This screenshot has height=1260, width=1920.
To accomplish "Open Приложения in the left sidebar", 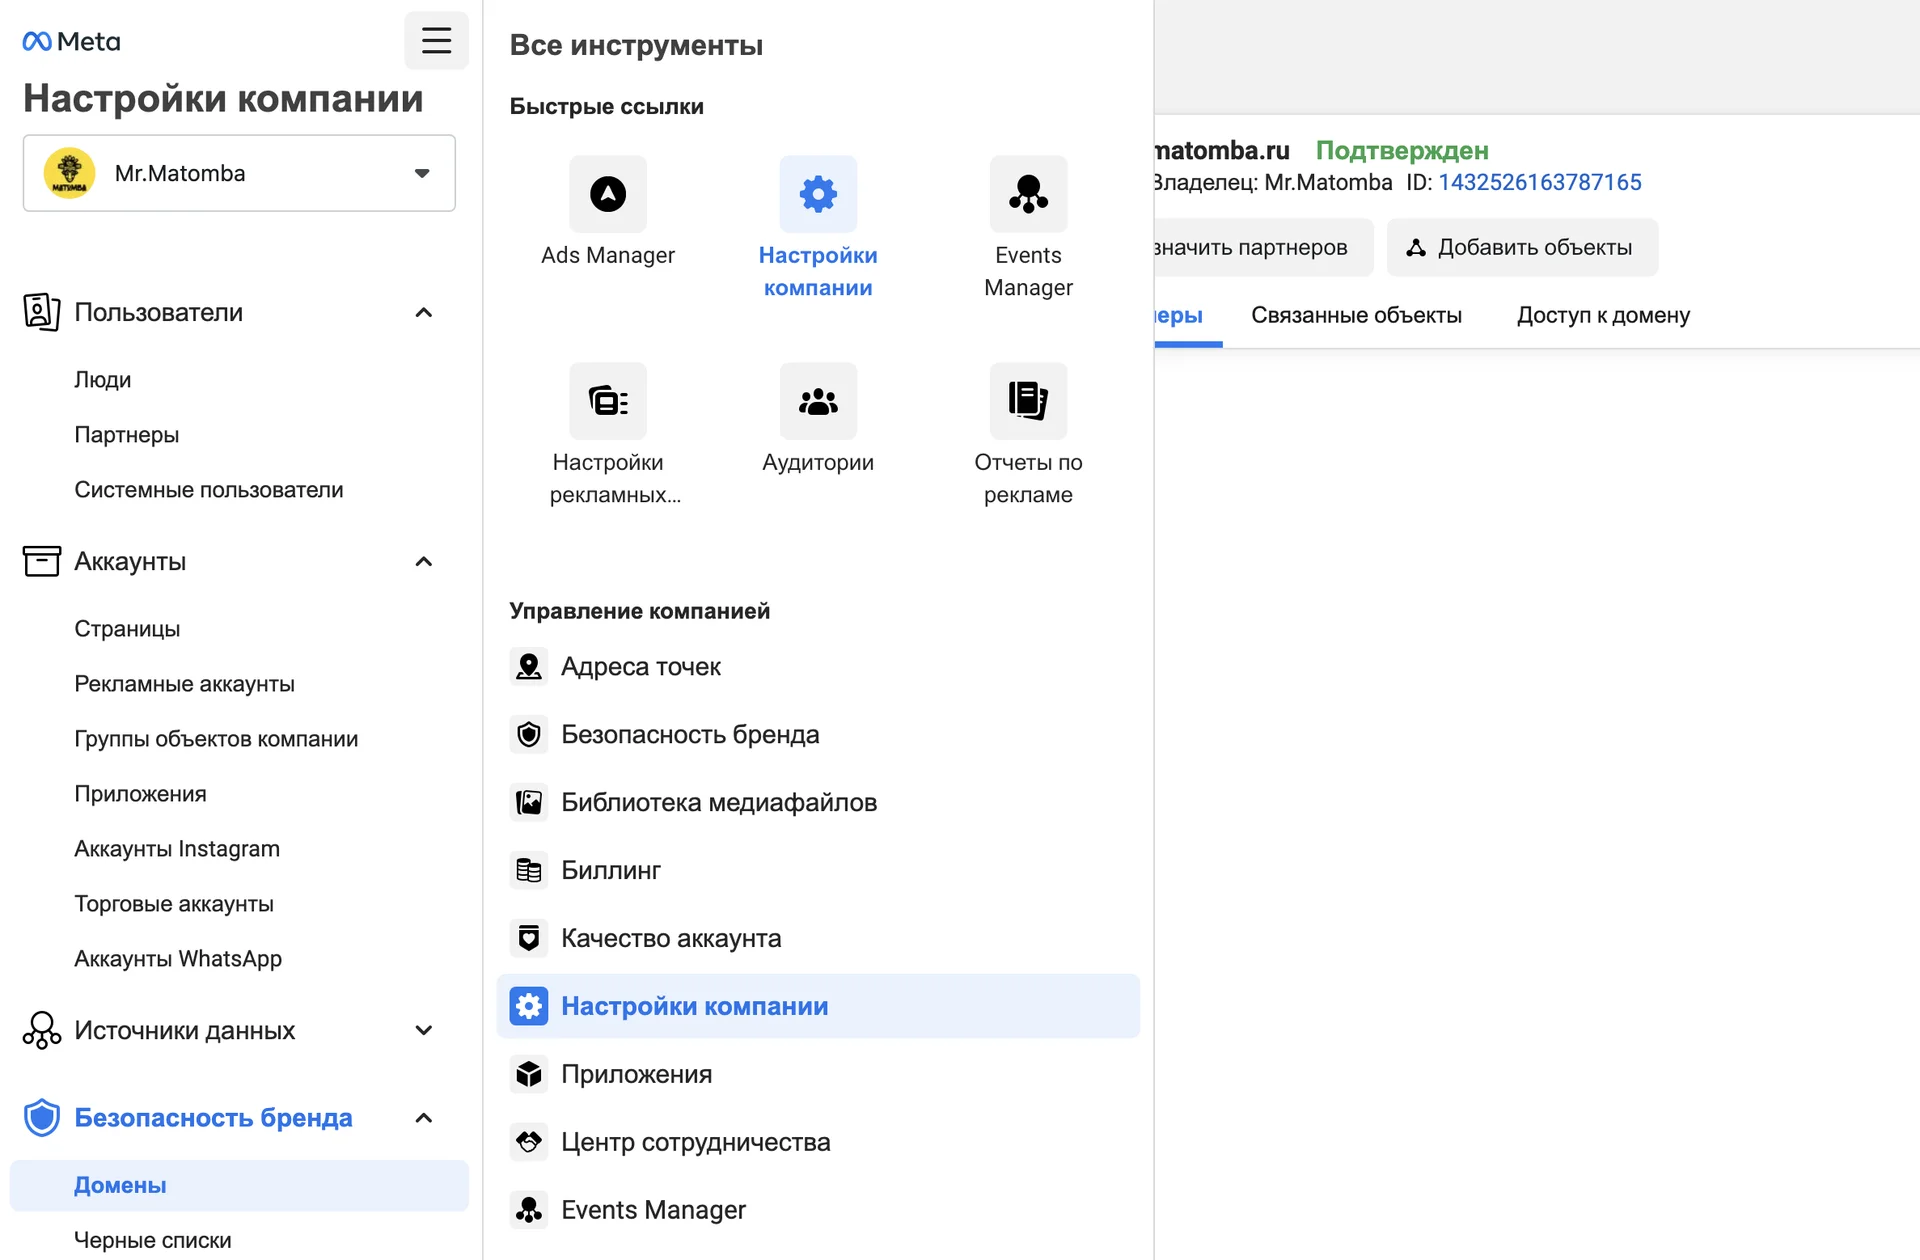I will click(x=140, y=793).
